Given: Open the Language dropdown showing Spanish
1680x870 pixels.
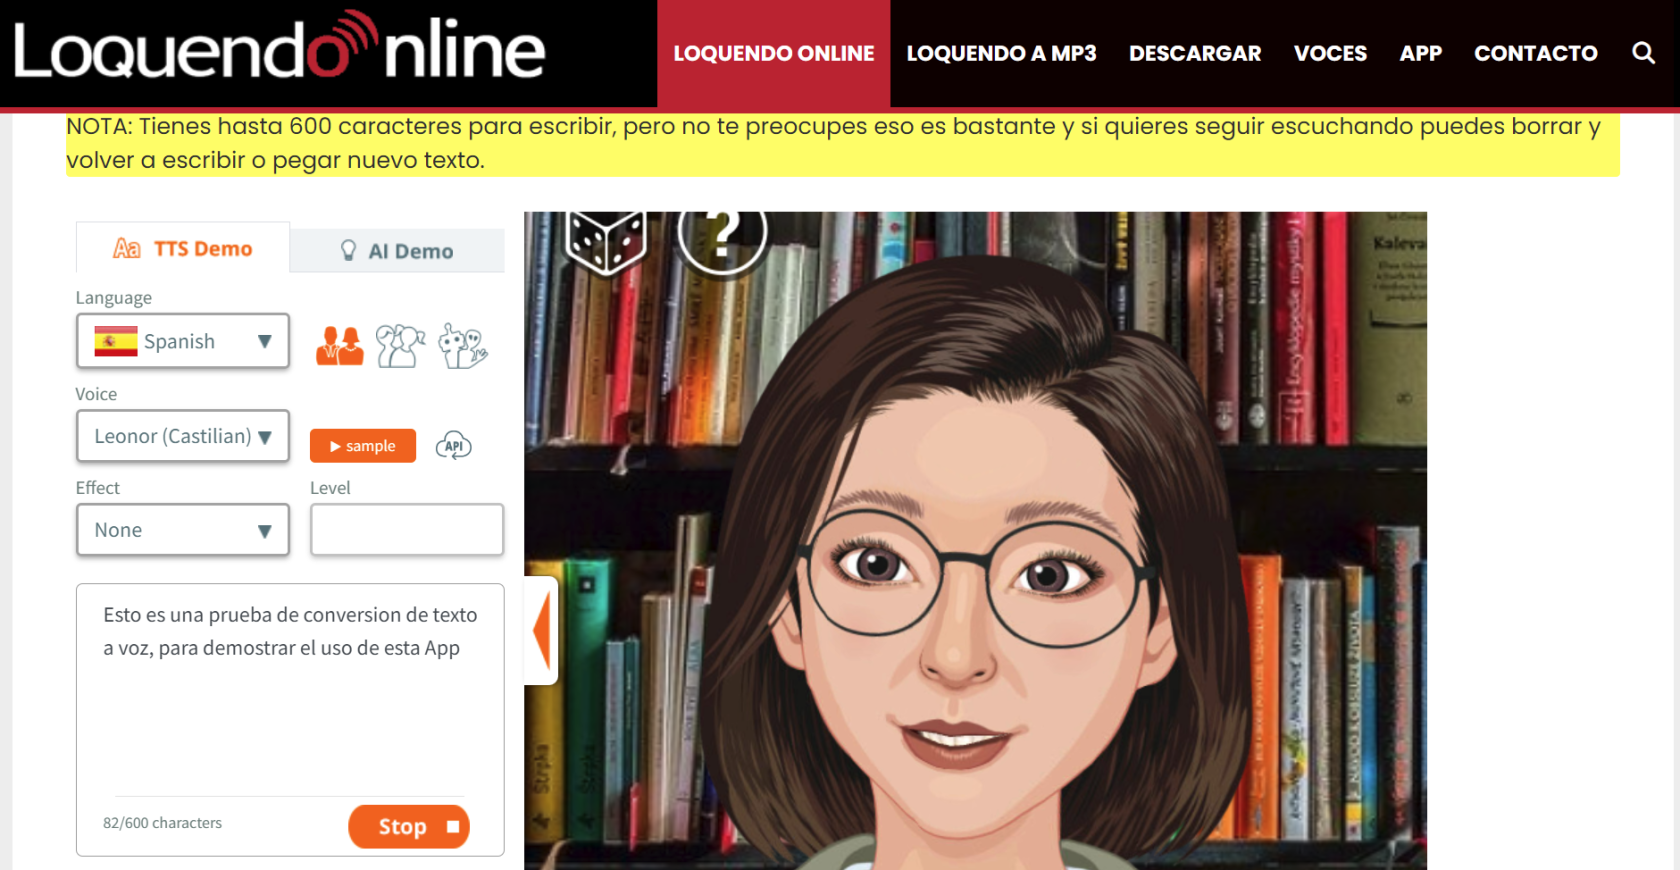Looking at the screenshot, I should click(x=183, y=341).
